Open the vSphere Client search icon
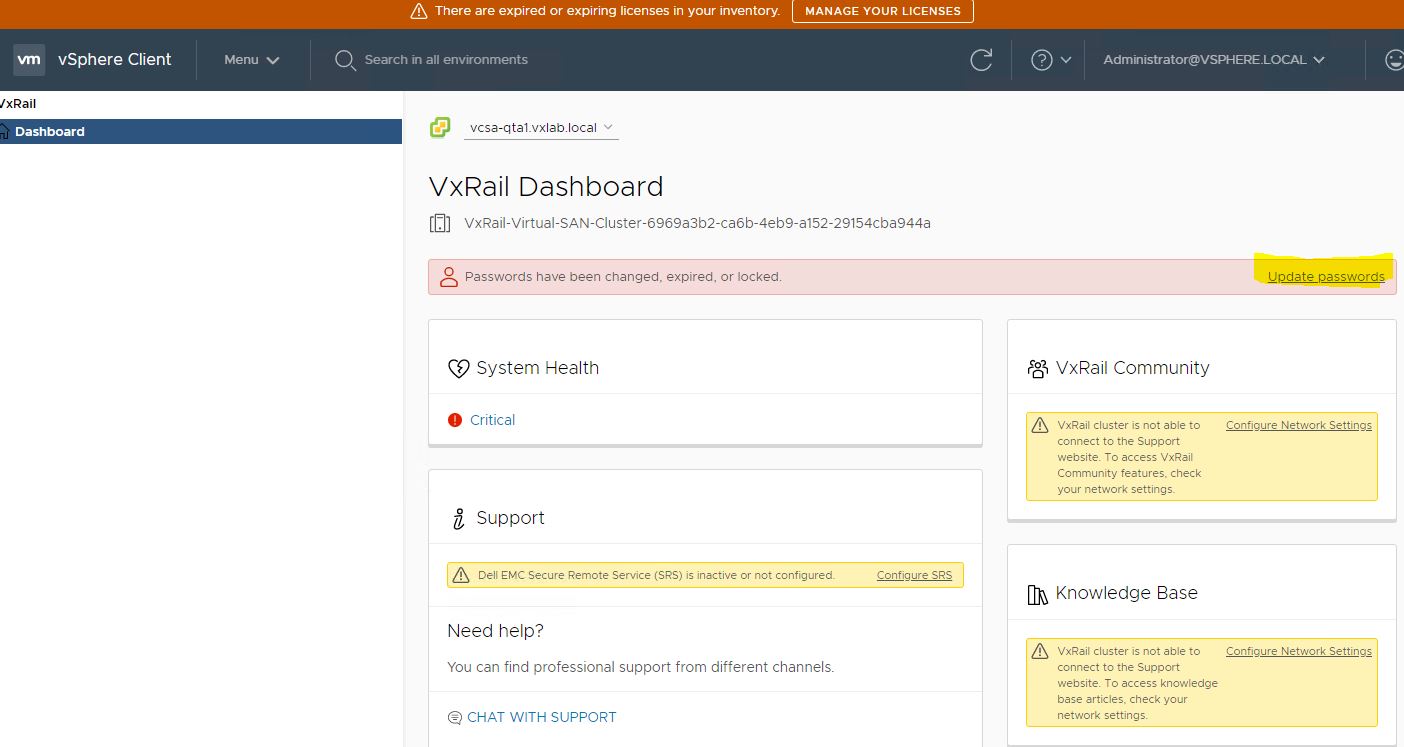 [345, 60]
